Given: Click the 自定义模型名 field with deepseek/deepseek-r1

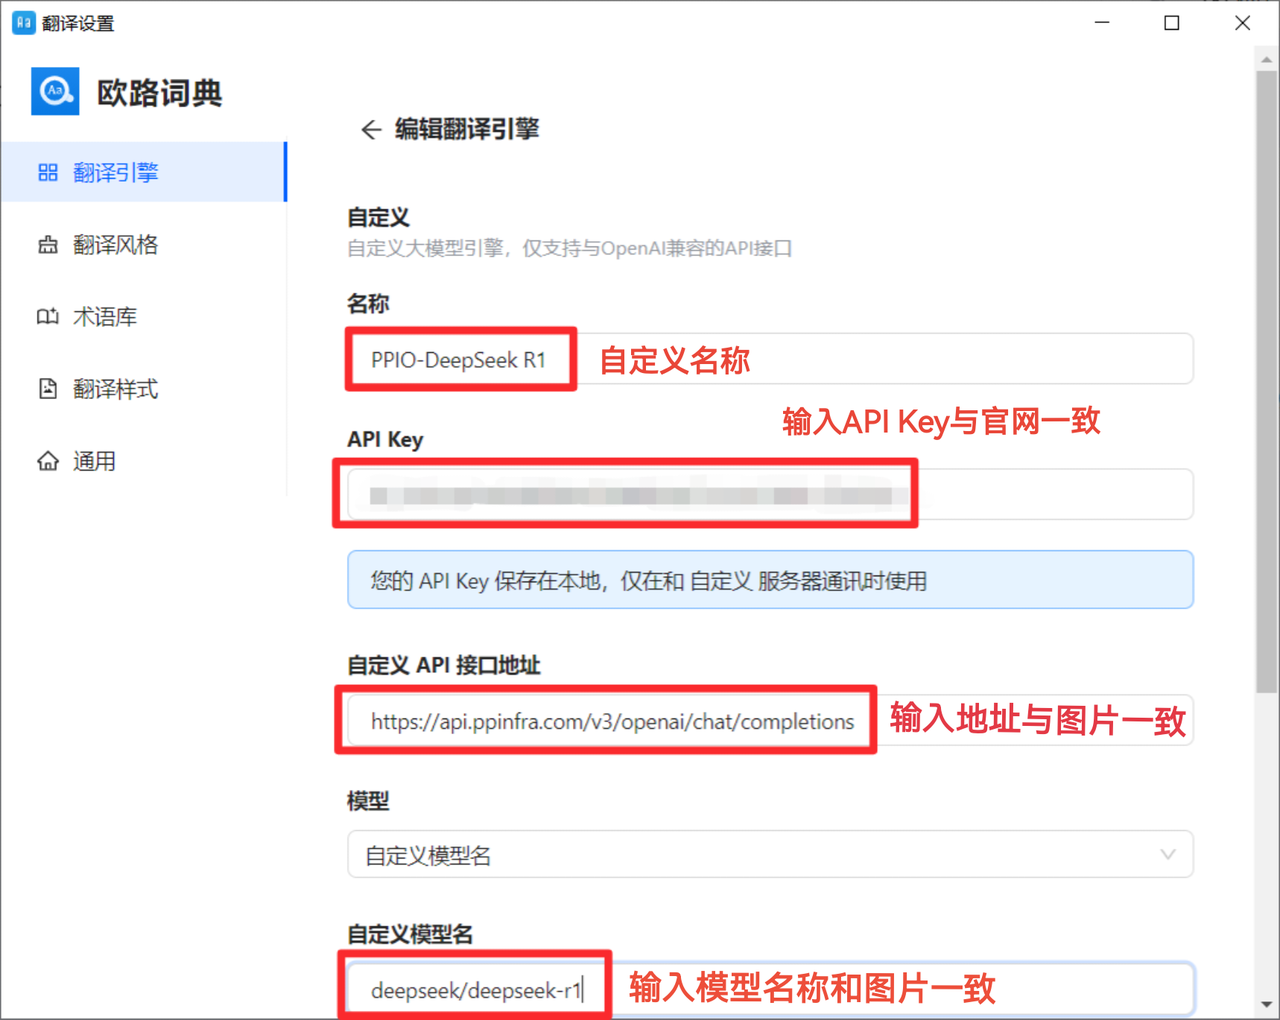Looking at the screenshot, I should click(770, 990).
